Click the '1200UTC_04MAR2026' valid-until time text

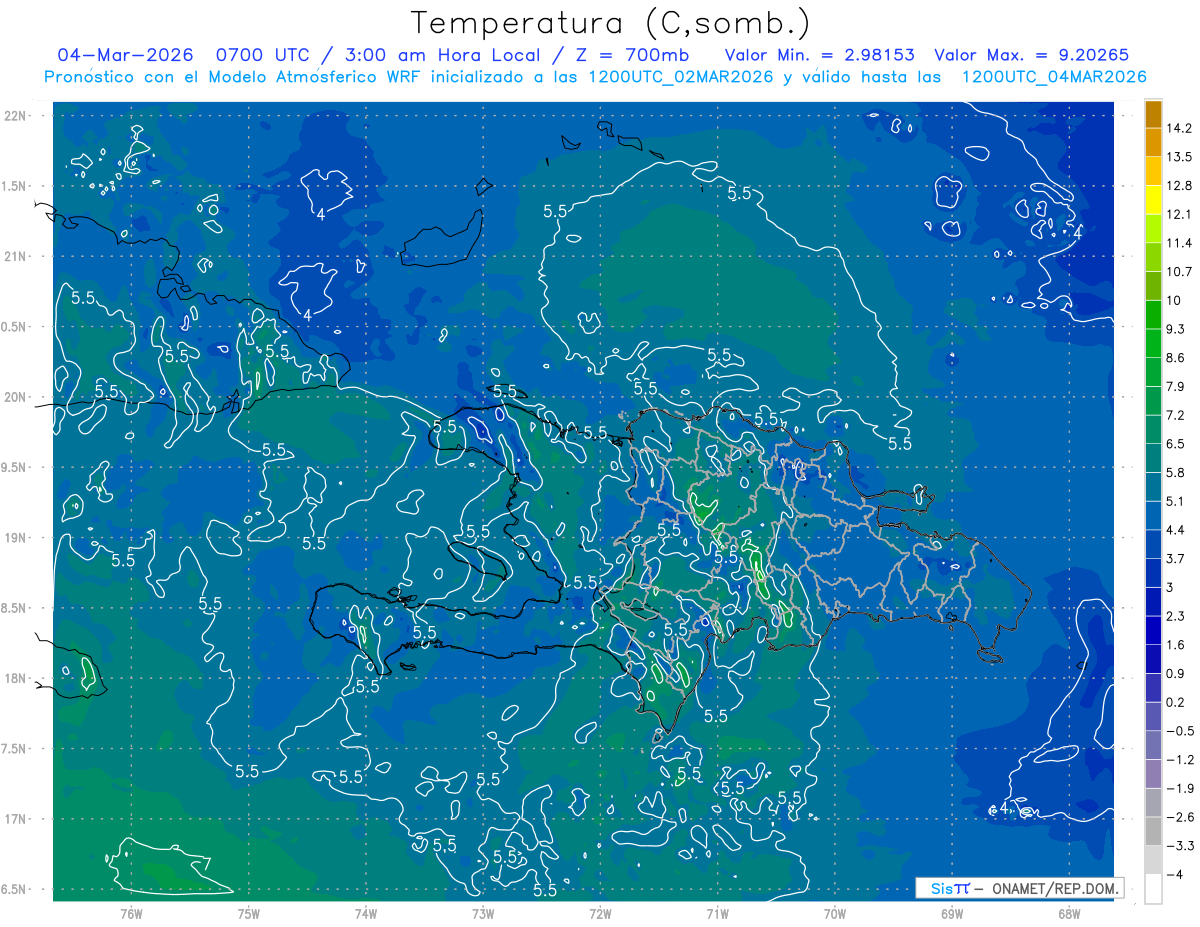(1053, 77)
